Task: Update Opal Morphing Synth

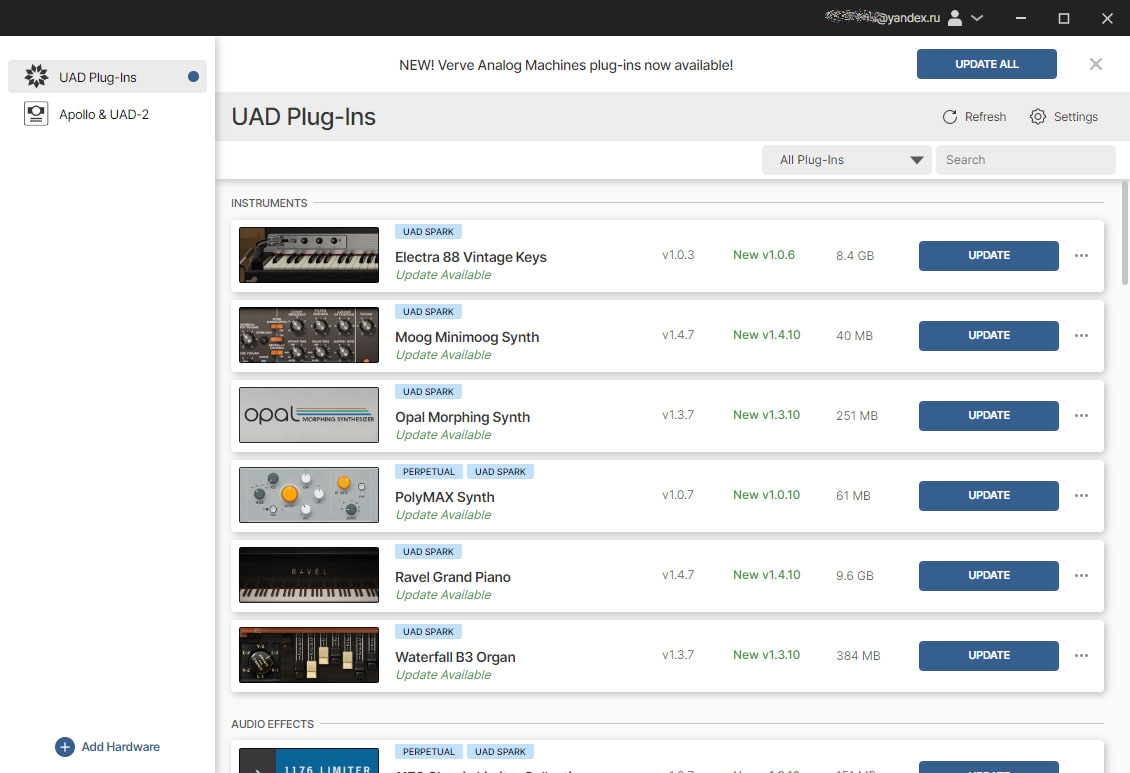Action: tap(989, 416)
